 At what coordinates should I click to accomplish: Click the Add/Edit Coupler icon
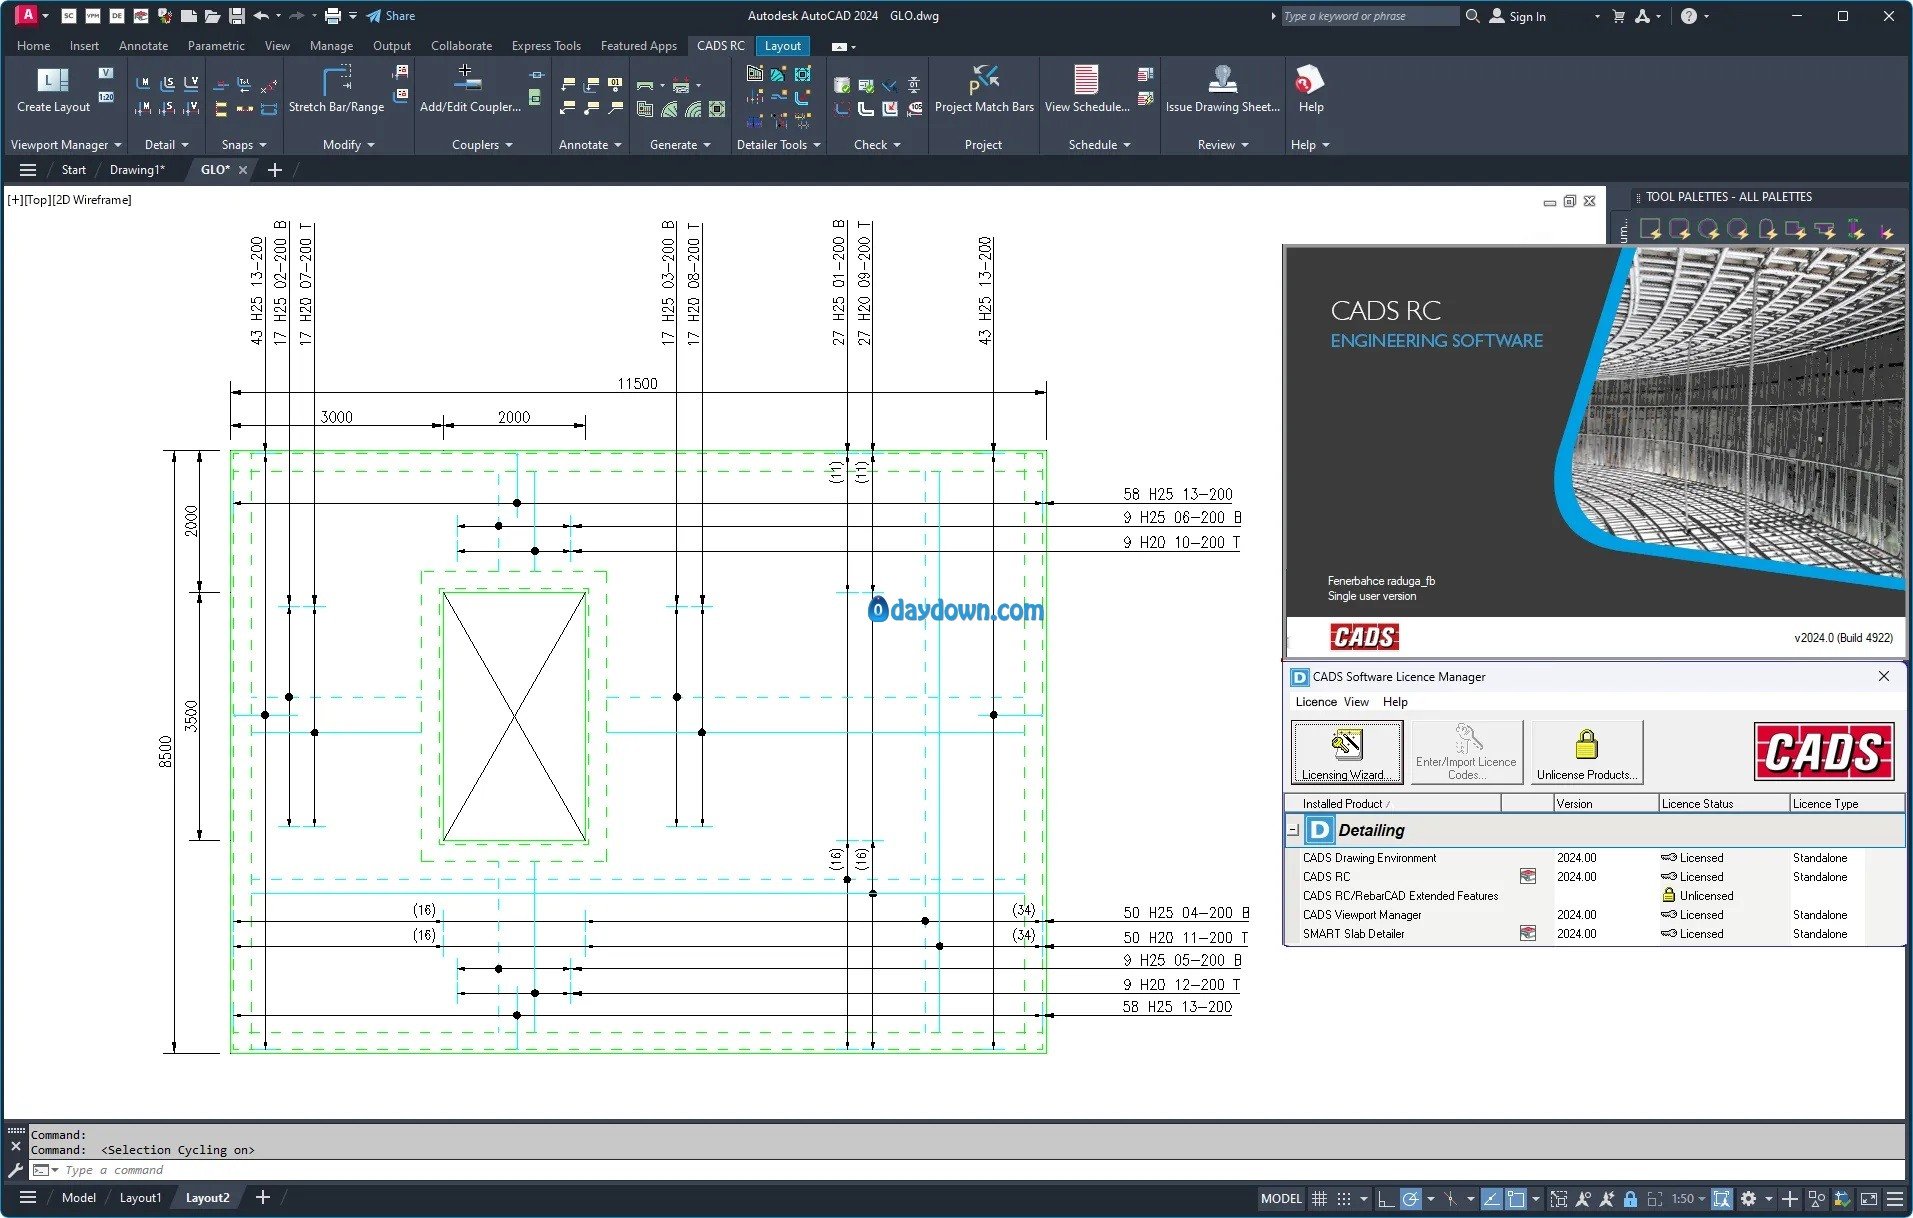coord(467,80)
